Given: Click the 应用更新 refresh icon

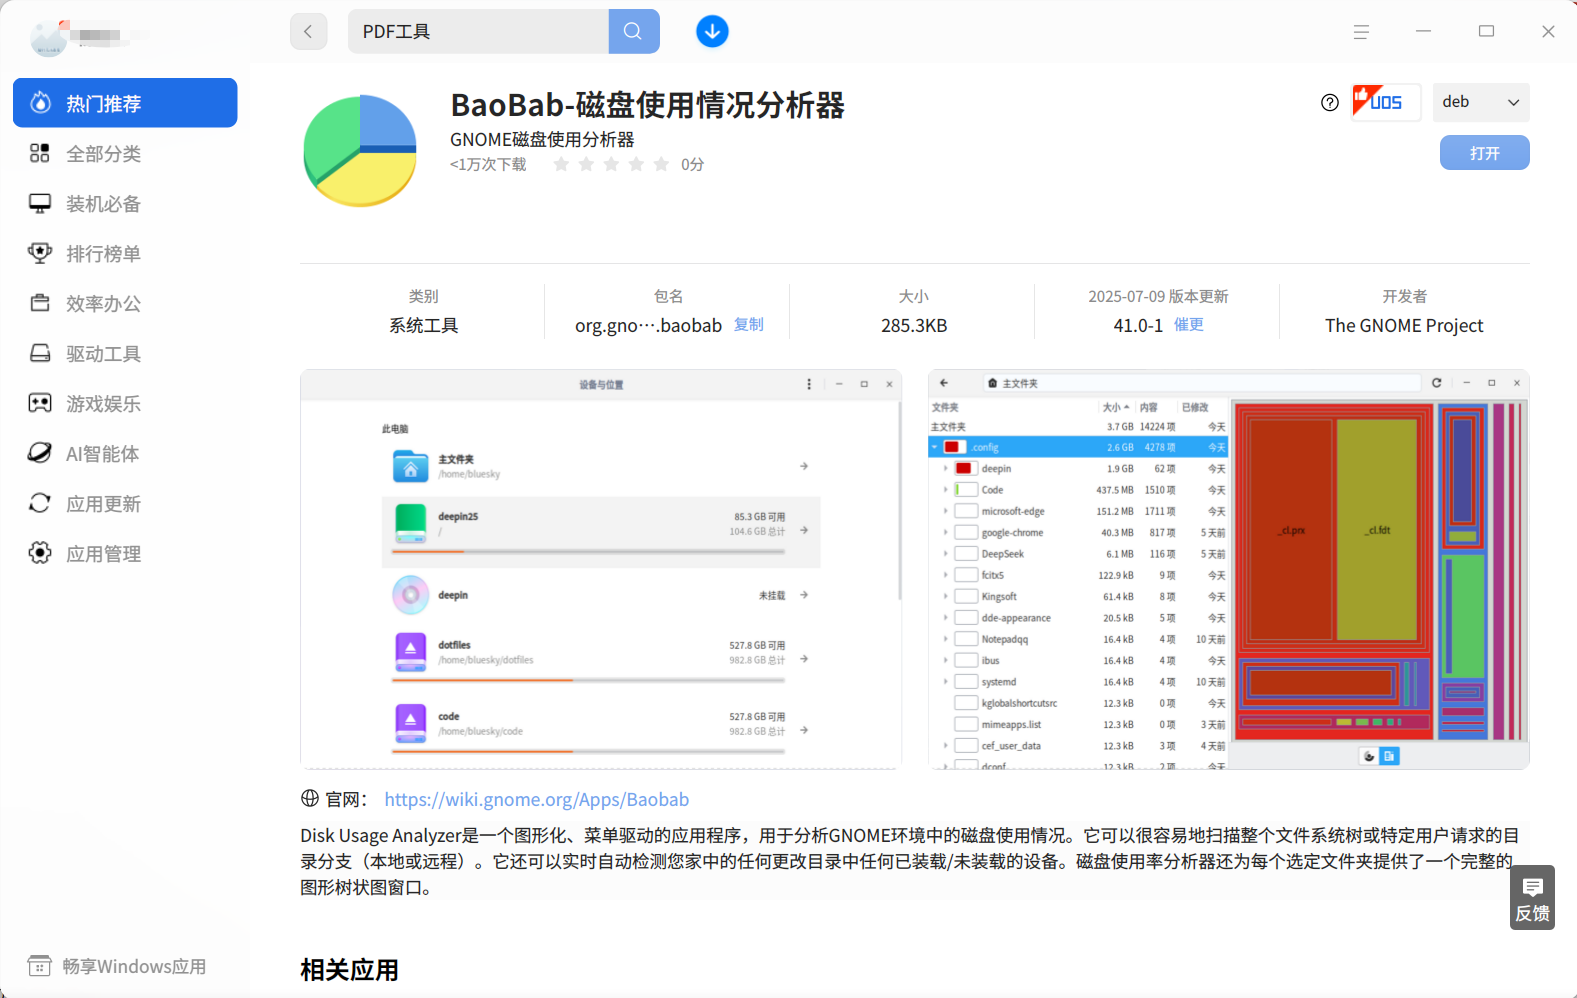Looking at the screenshot, I should pyautogui.click(x=40, y=503).
